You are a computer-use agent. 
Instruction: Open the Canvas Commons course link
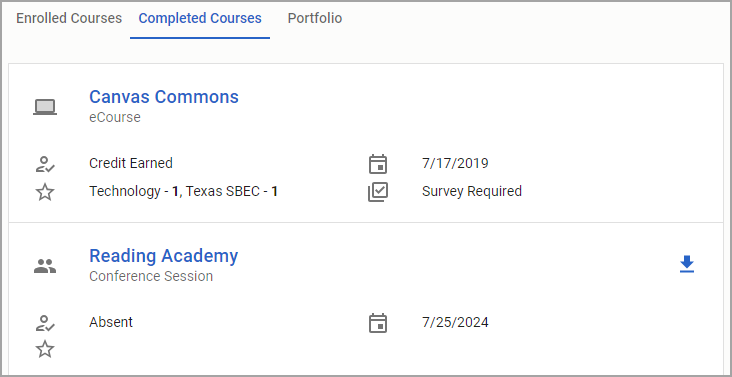point(164,97)
